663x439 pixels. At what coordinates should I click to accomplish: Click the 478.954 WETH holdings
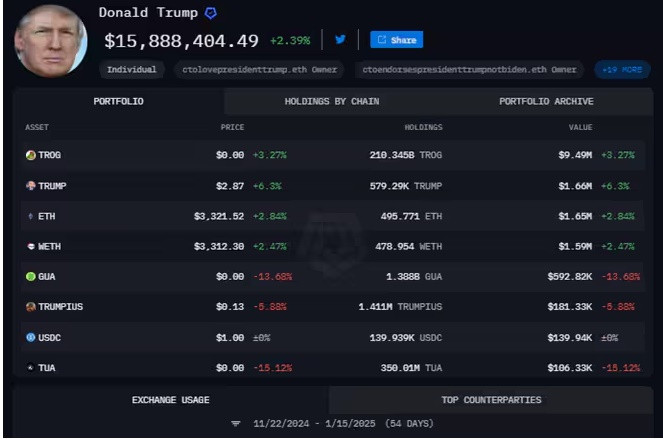coord(408,246)
